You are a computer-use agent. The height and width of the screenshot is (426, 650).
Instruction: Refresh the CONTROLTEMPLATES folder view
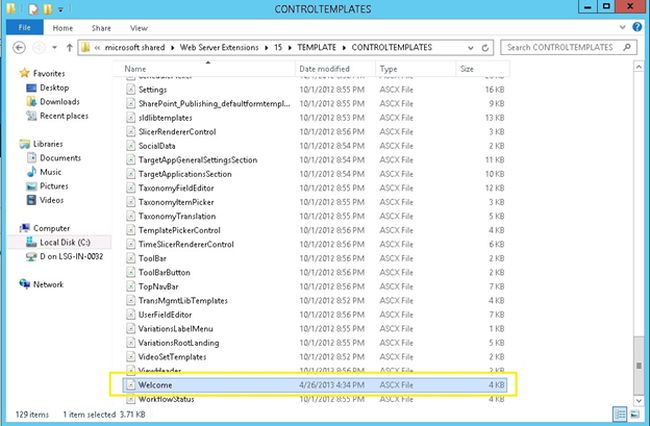coord(485,48)
